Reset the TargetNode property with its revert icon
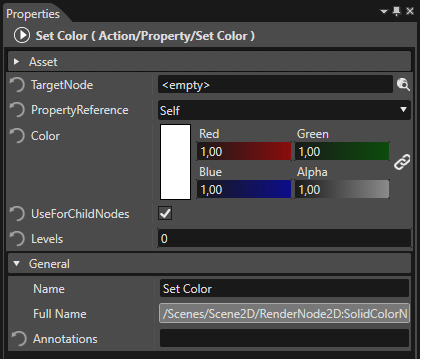The width and height of the screenshot is (421, 360). point(17,85)
